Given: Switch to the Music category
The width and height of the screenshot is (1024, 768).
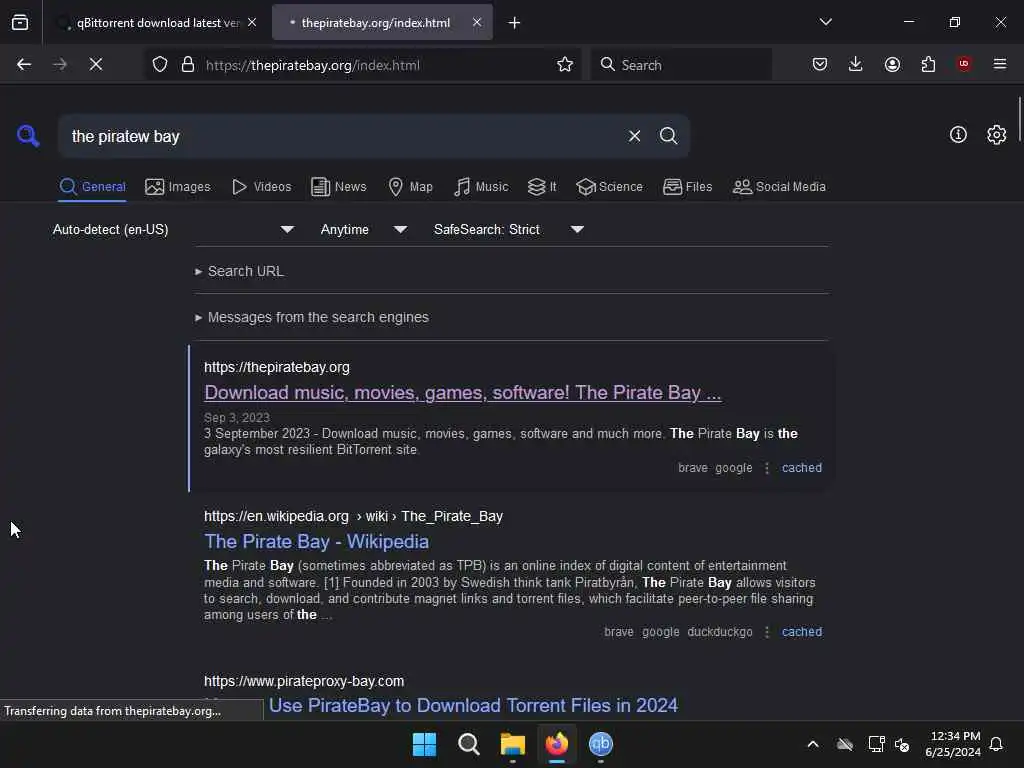Looking at the screenshot, I should coord(481,187).
